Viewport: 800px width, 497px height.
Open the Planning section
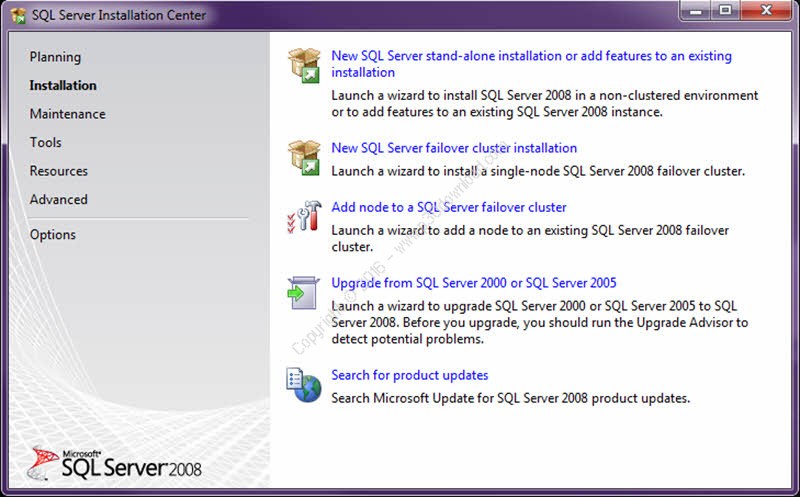click(x=55, y=57)
